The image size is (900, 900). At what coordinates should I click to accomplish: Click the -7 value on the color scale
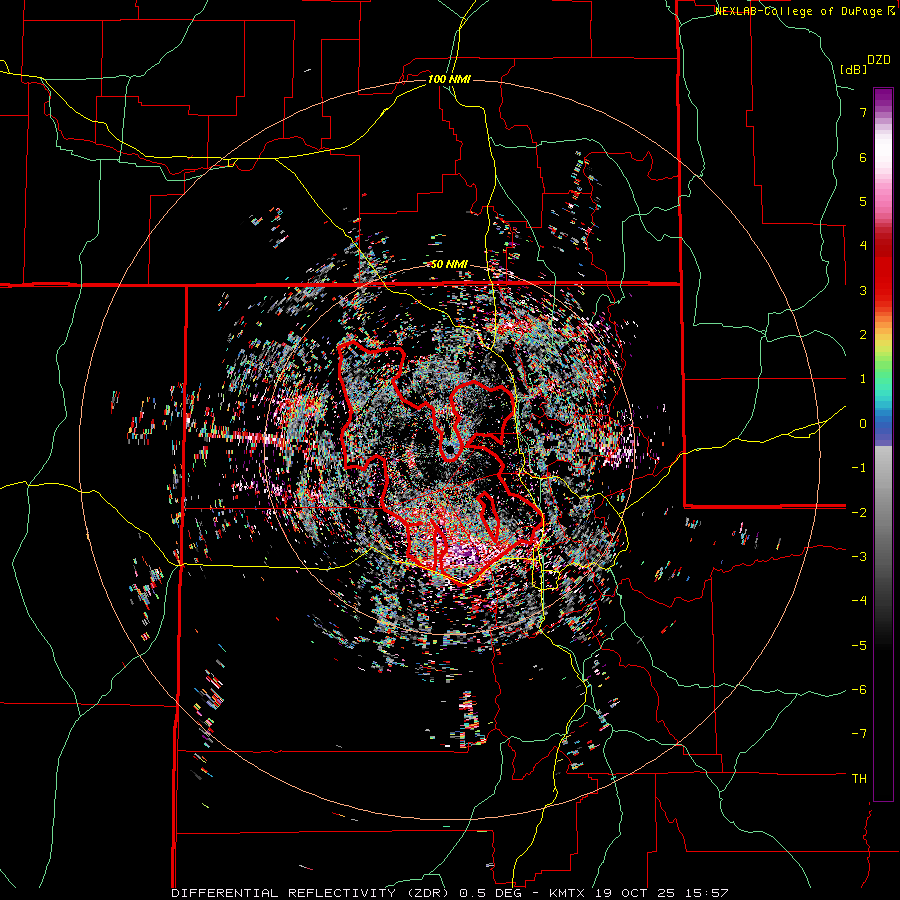[x=859, y=734]
